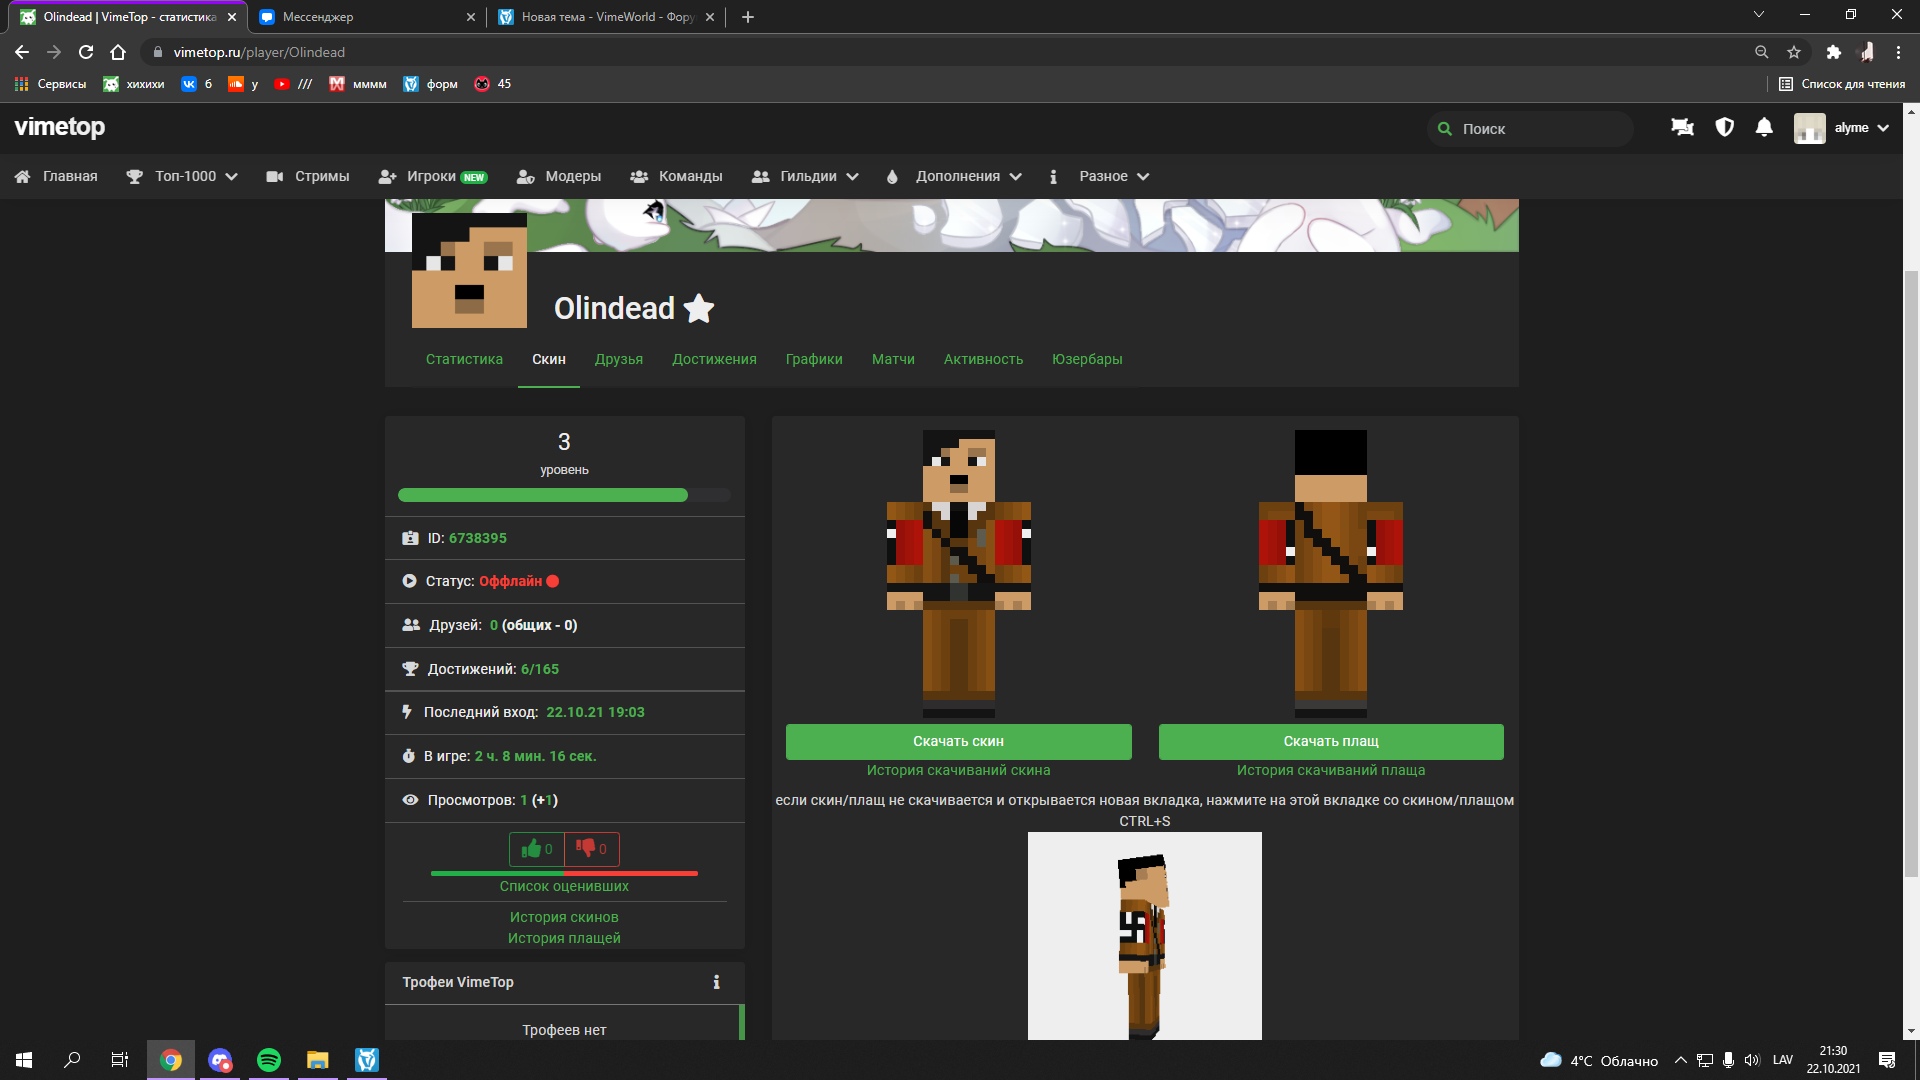Switch to the Статистика tab
1920x1080 pixels.
(464, 359)
